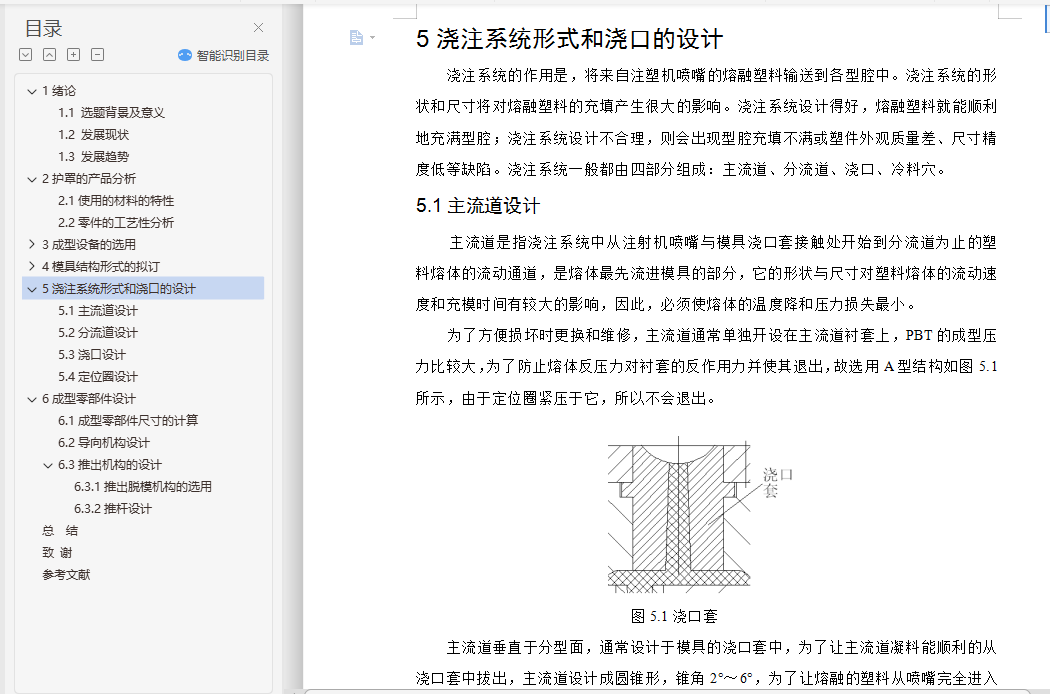The width and height of the screenshot is (1050, 694).
Task: Go to 1.1 选题背景及意义
Action: (x=111, y=113)
